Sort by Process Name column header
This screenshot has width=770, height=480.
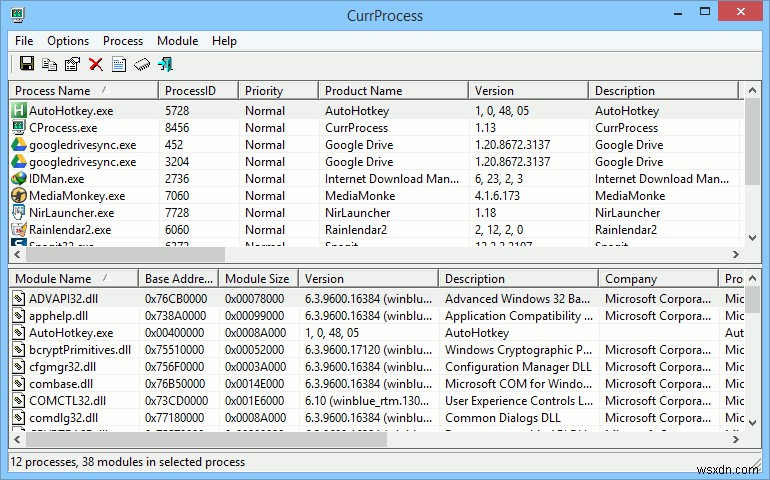tap(84, 91)
